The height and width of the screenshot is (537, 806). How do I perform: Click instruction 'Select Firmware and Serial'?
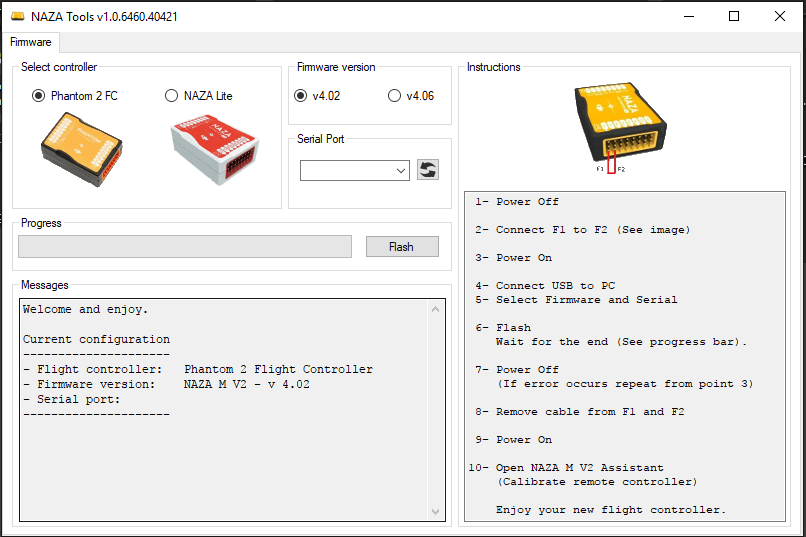click(x=576, y=300)
